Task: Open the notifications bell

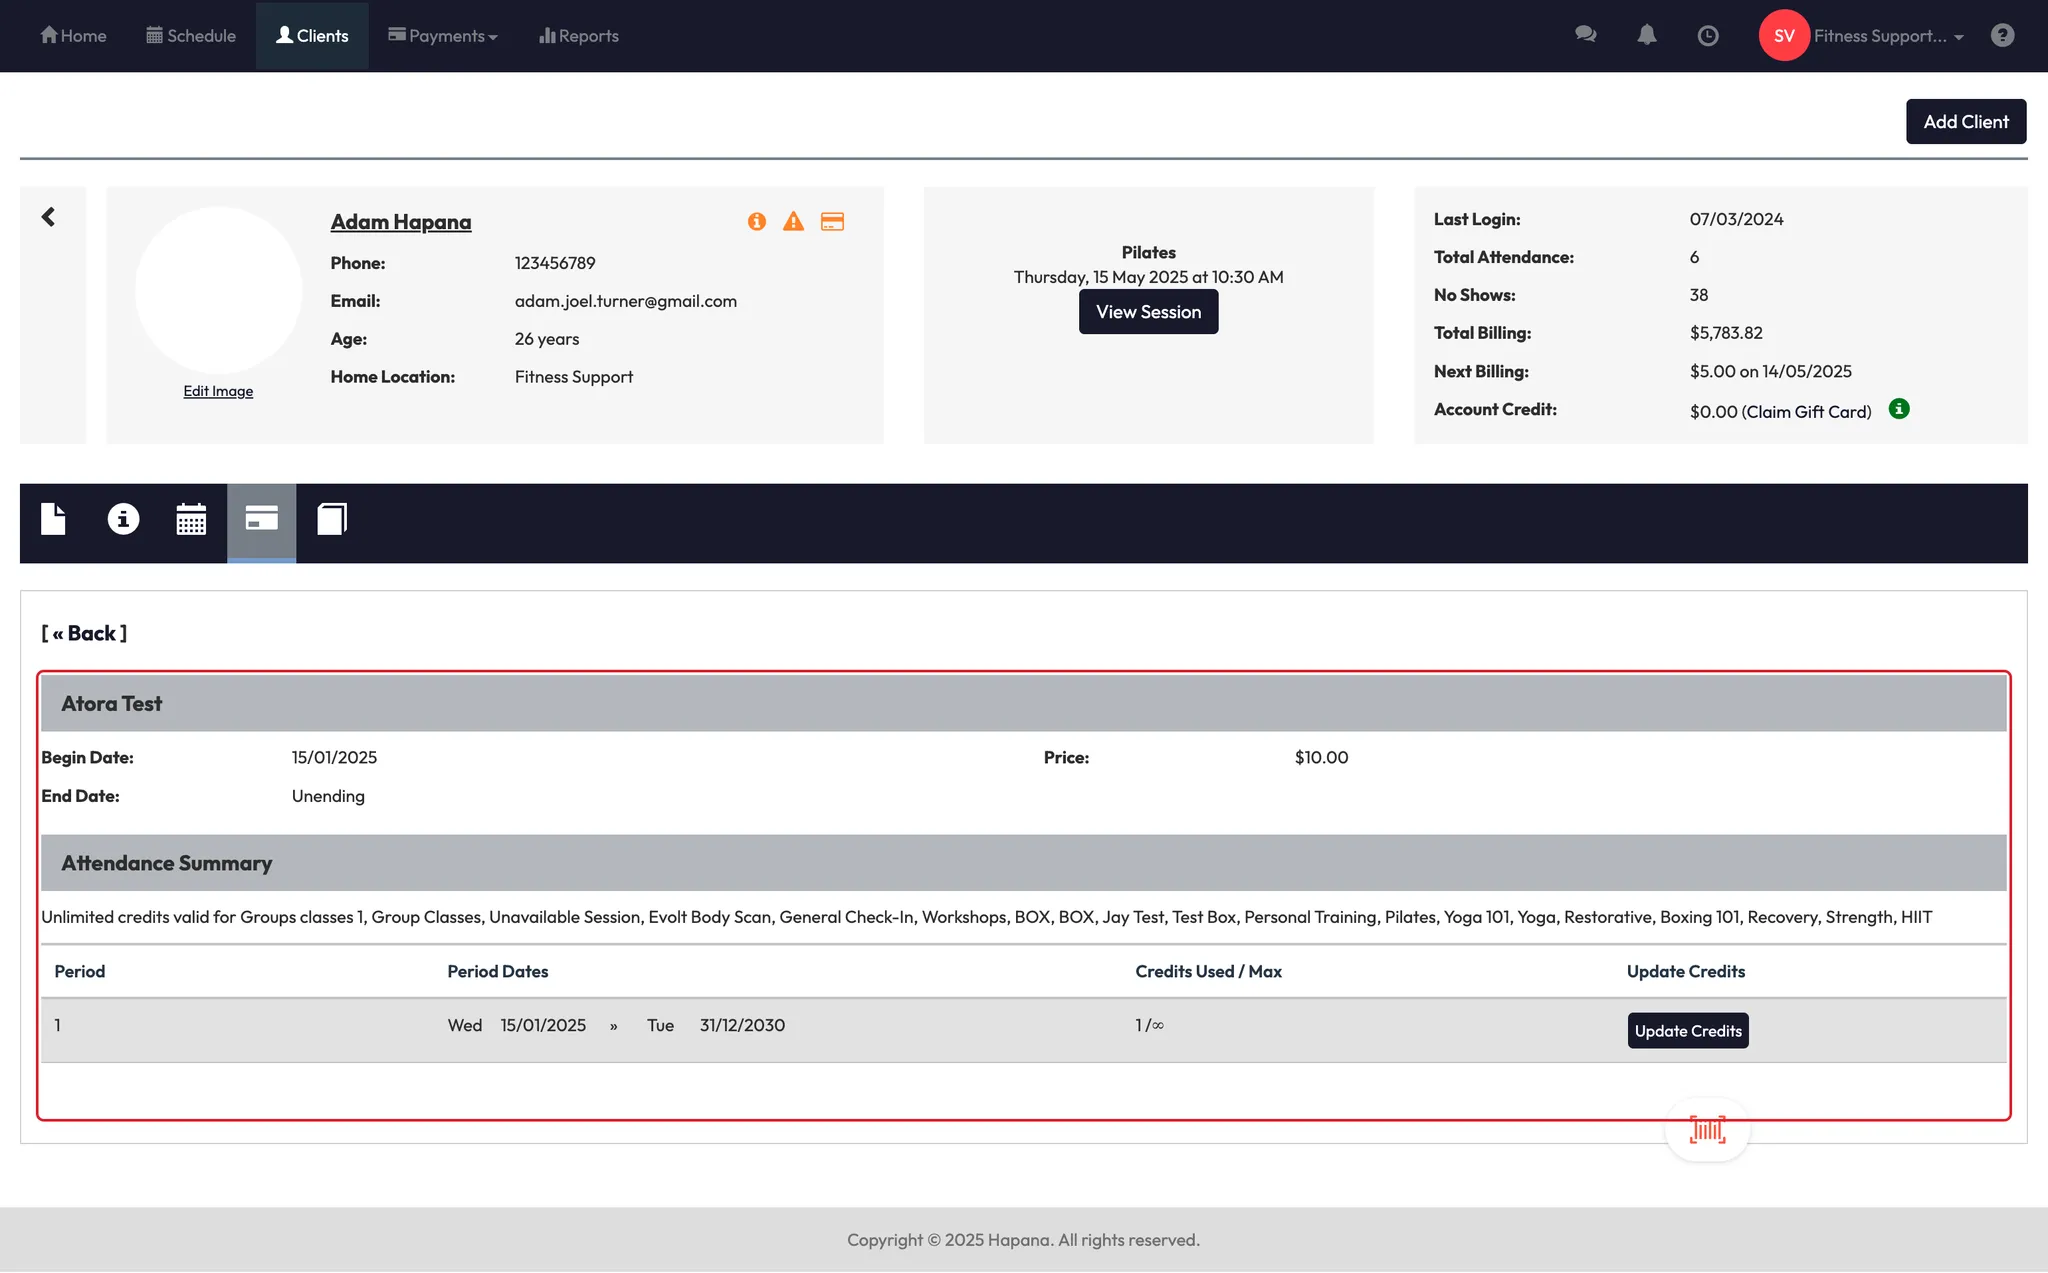Action: pos(1646,35)
